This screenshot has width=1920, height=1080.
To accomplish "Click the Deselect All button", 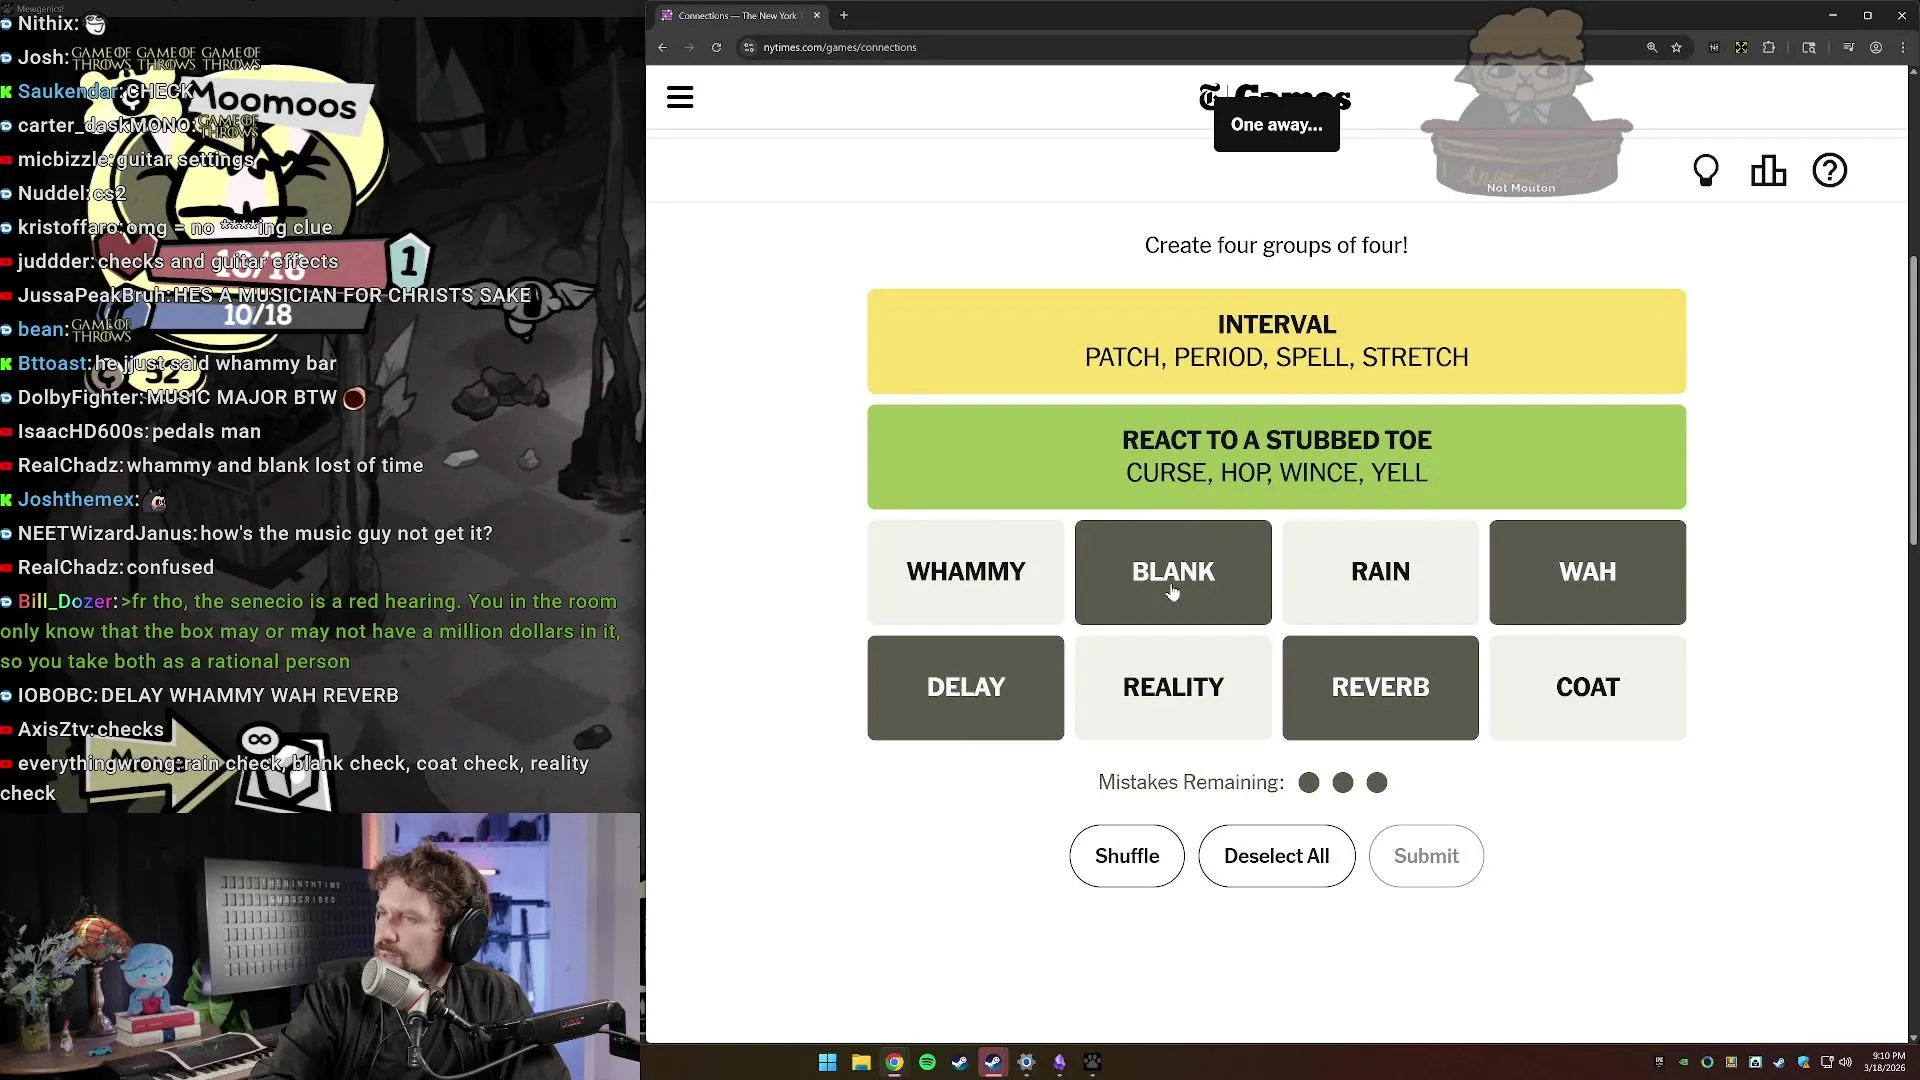I will click(x=1276, y=856).
